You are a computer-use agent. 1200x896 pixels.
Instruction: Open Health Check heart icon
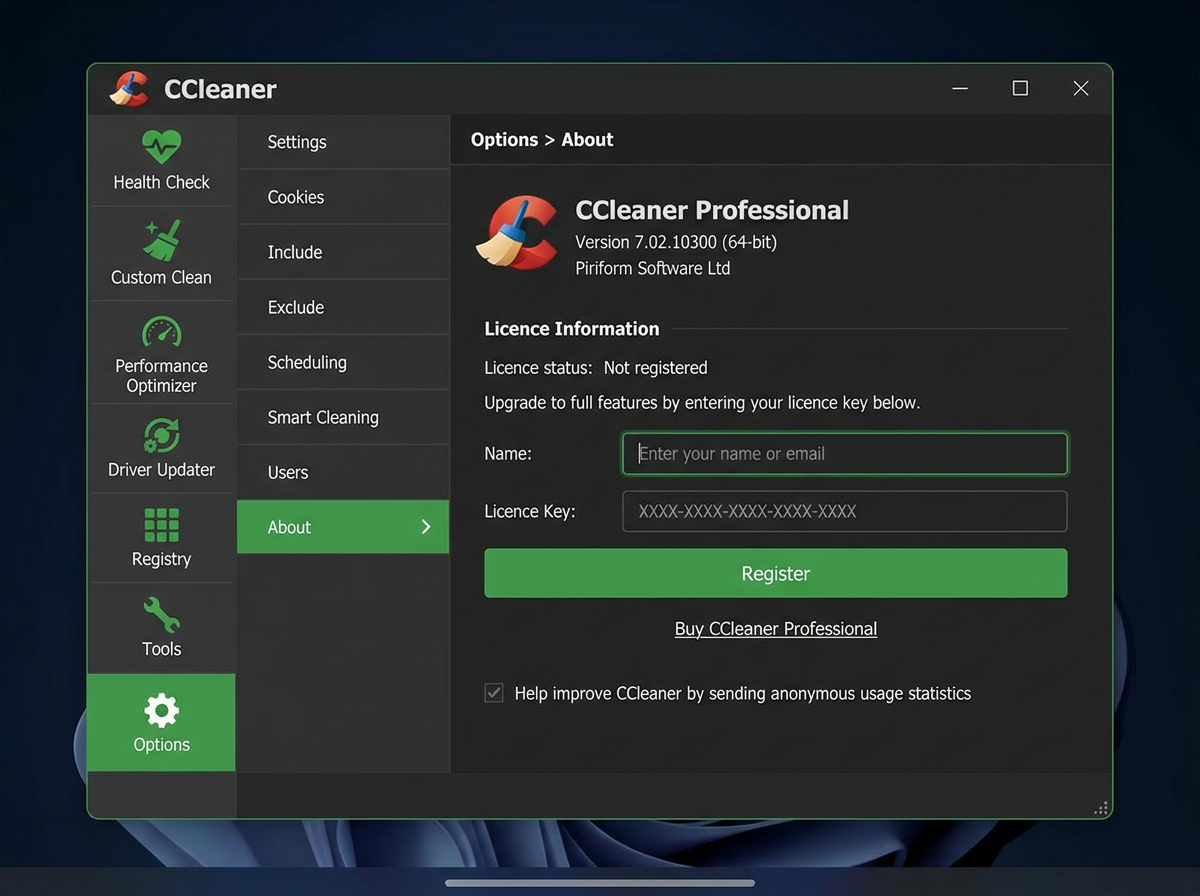point(161,147)
